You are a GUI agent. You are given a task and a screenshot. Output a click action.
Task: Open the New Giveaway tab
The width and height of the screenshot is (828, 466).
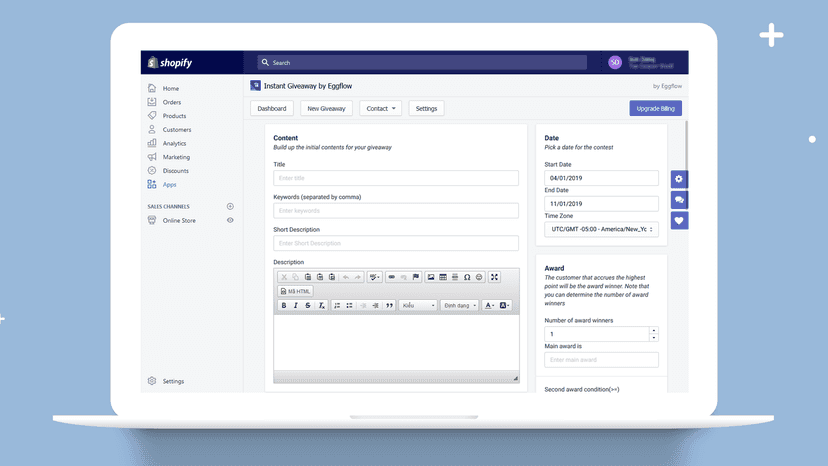[x=326, y=108]
